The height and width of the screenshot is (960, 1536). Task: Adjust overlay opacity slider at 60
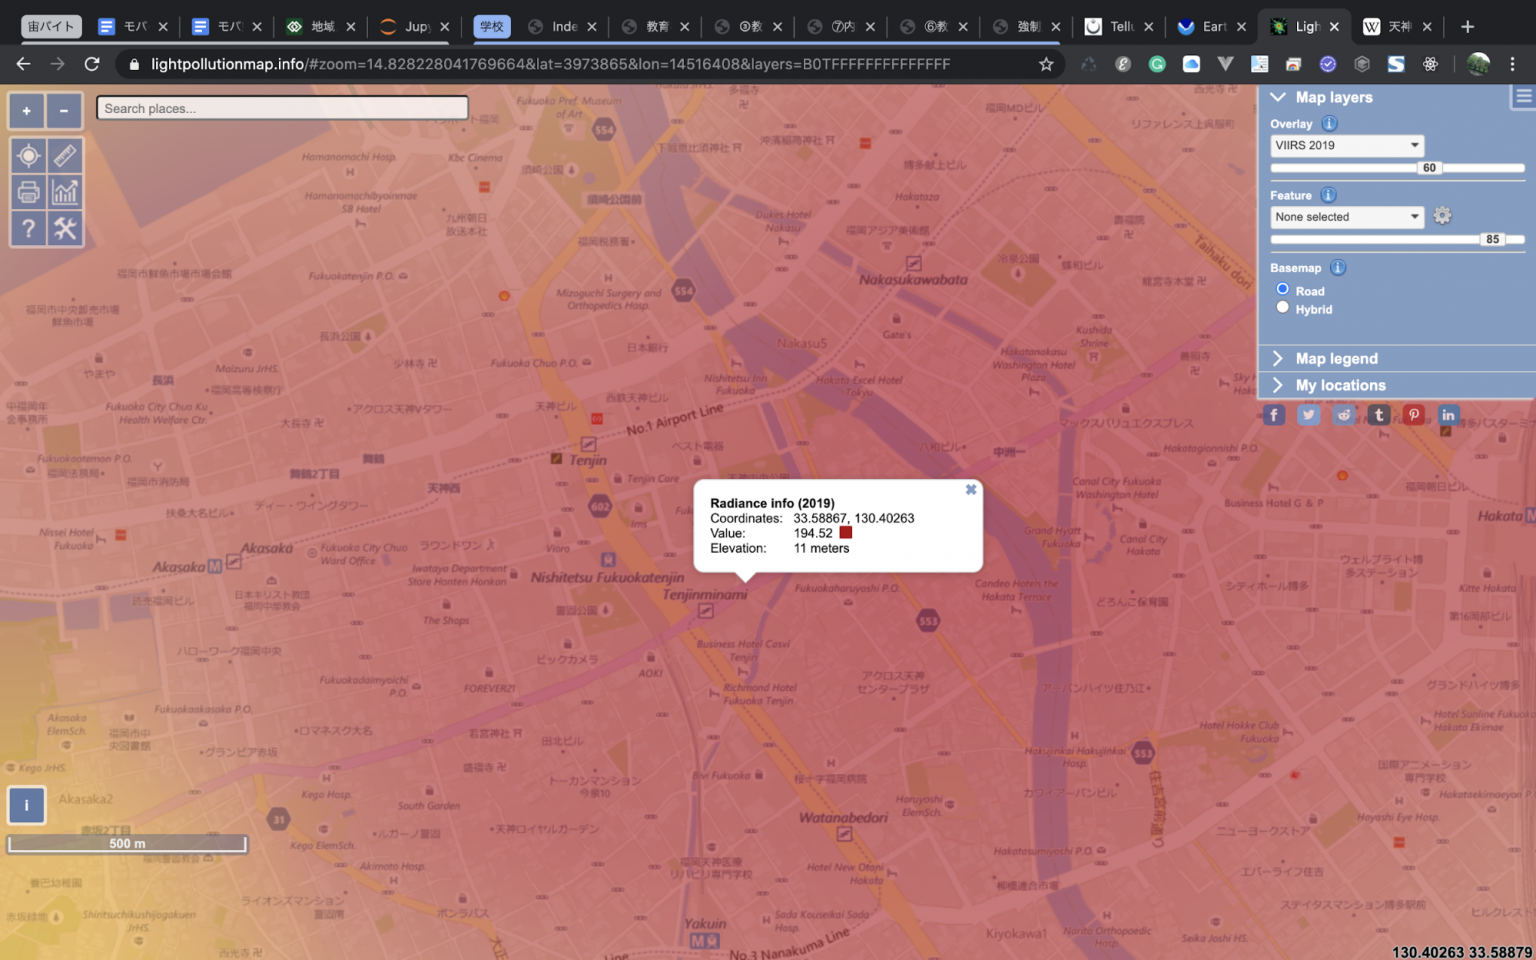point(1429,168)
